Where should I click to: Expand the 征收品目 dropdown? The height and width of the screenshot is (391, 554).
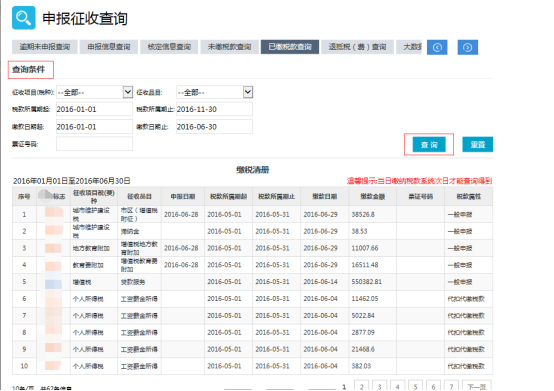coord(214,92)
